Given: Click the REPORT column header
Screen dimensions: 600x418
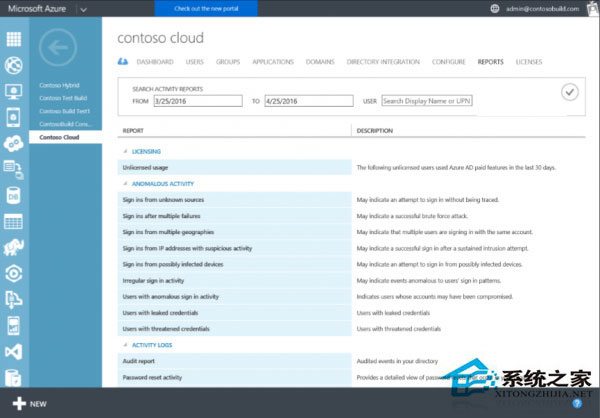Looking at the screenshot, I should coord(133,131).
